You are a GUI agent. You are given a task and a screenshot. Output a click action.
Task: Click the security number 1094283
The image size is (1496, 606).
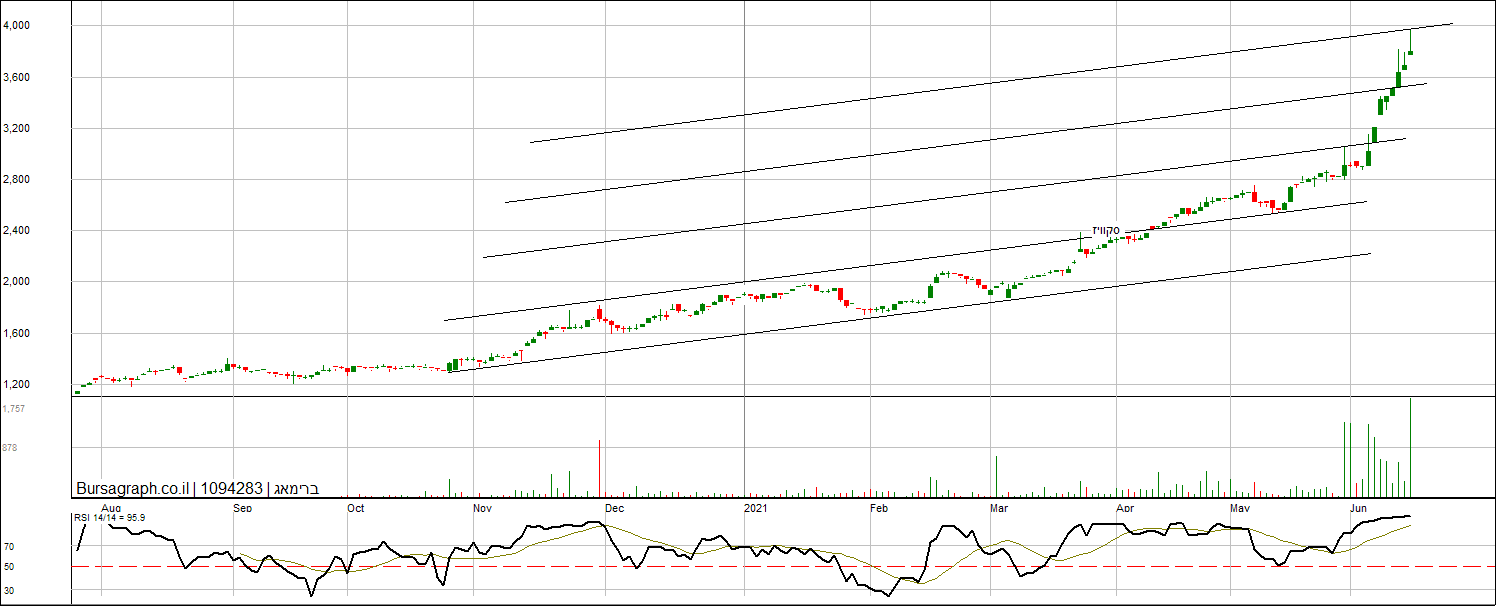(x=231, y=489)
